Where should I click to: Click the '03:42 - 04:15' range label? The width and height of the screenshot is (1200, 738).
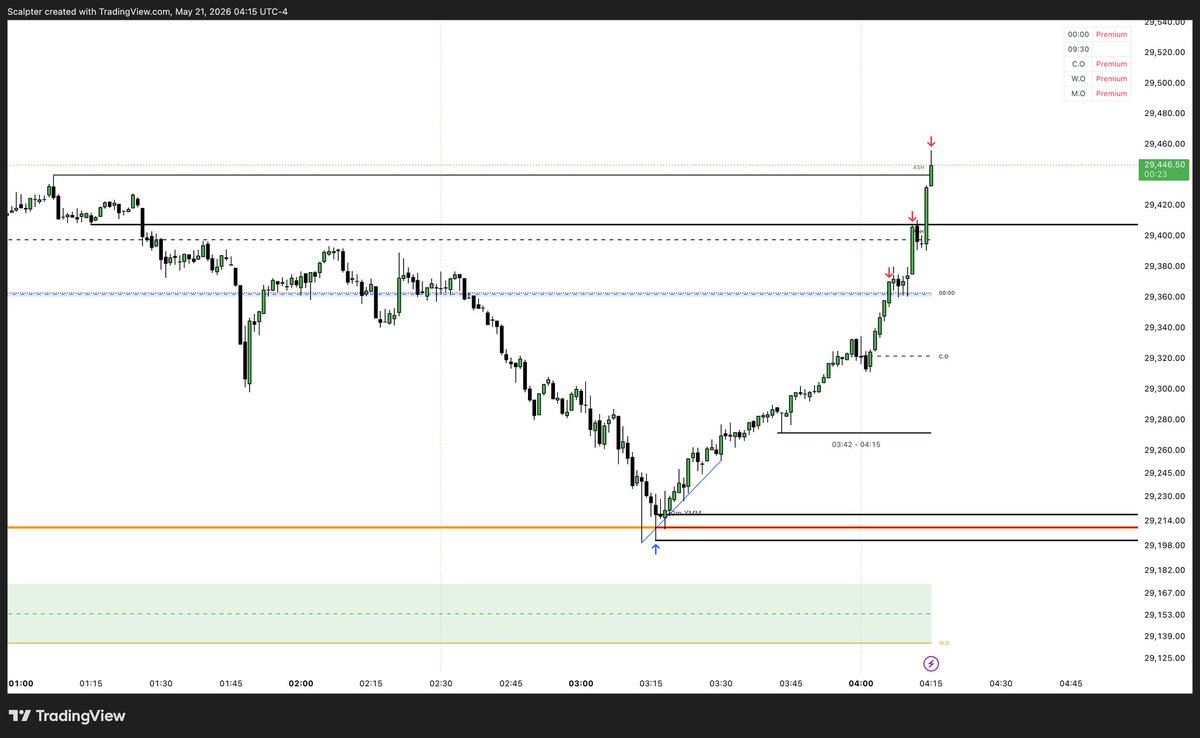pos(855,443)
